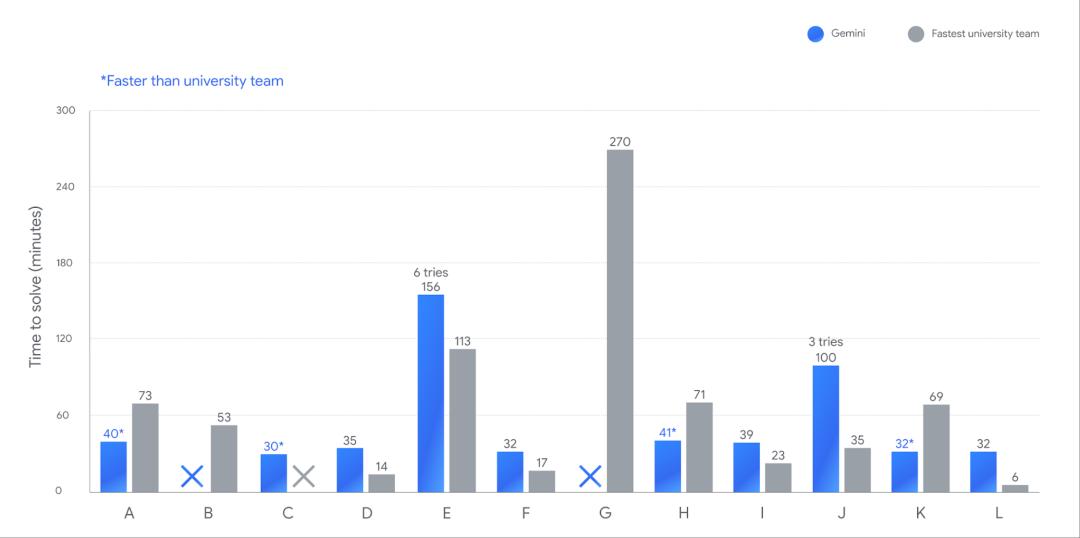
Task: Click the gray X mark for problem C
Action: click(304, 476)
